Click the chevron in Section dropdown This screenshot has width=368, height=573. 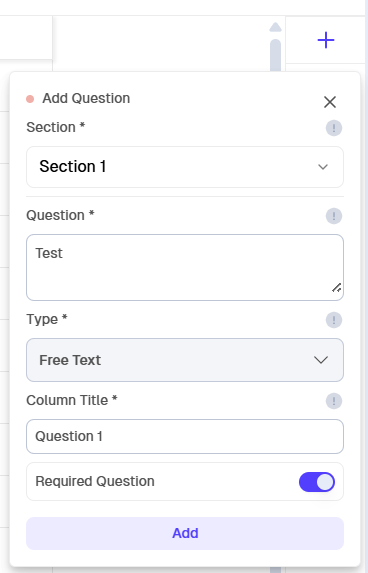tap(323, 167)
